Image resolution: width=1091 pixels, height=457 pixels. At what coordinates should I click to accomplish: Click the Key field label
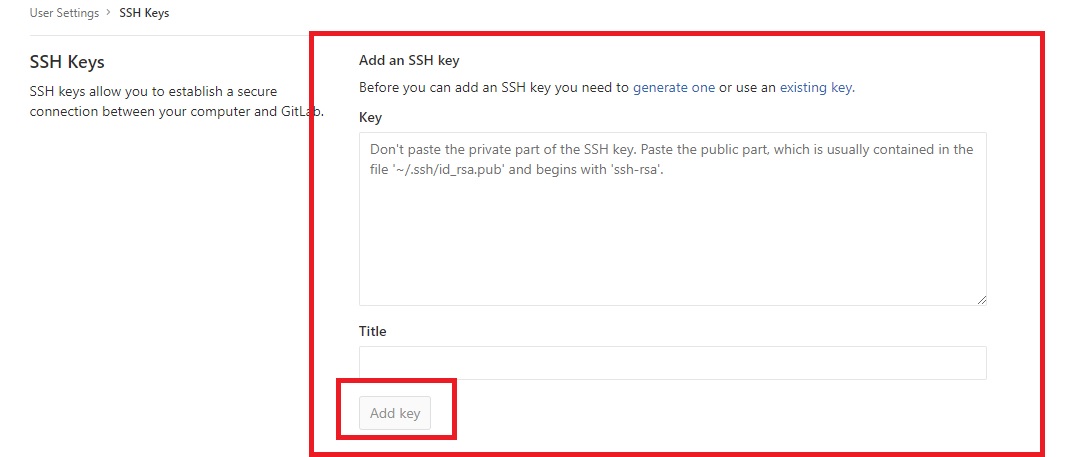pyautogui.click(x=370, y=117)
